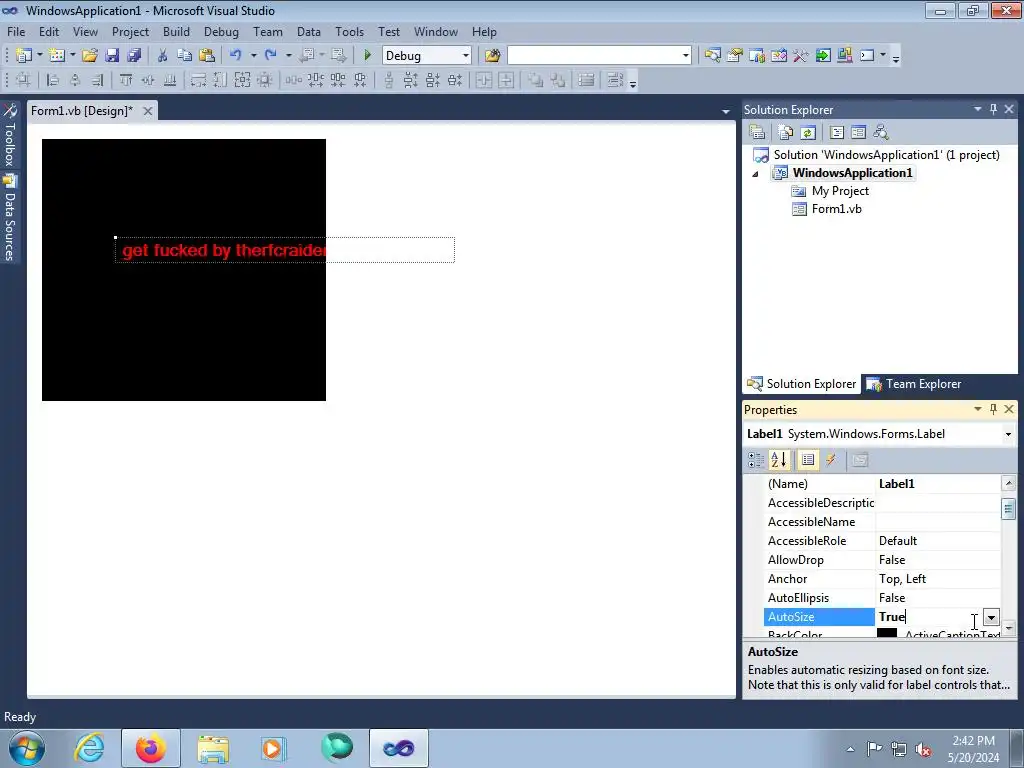The height and width of the screenshot is (768, 1024).
Task: Click View Code icon in Solution Explorer
Action: click(837, 133)
